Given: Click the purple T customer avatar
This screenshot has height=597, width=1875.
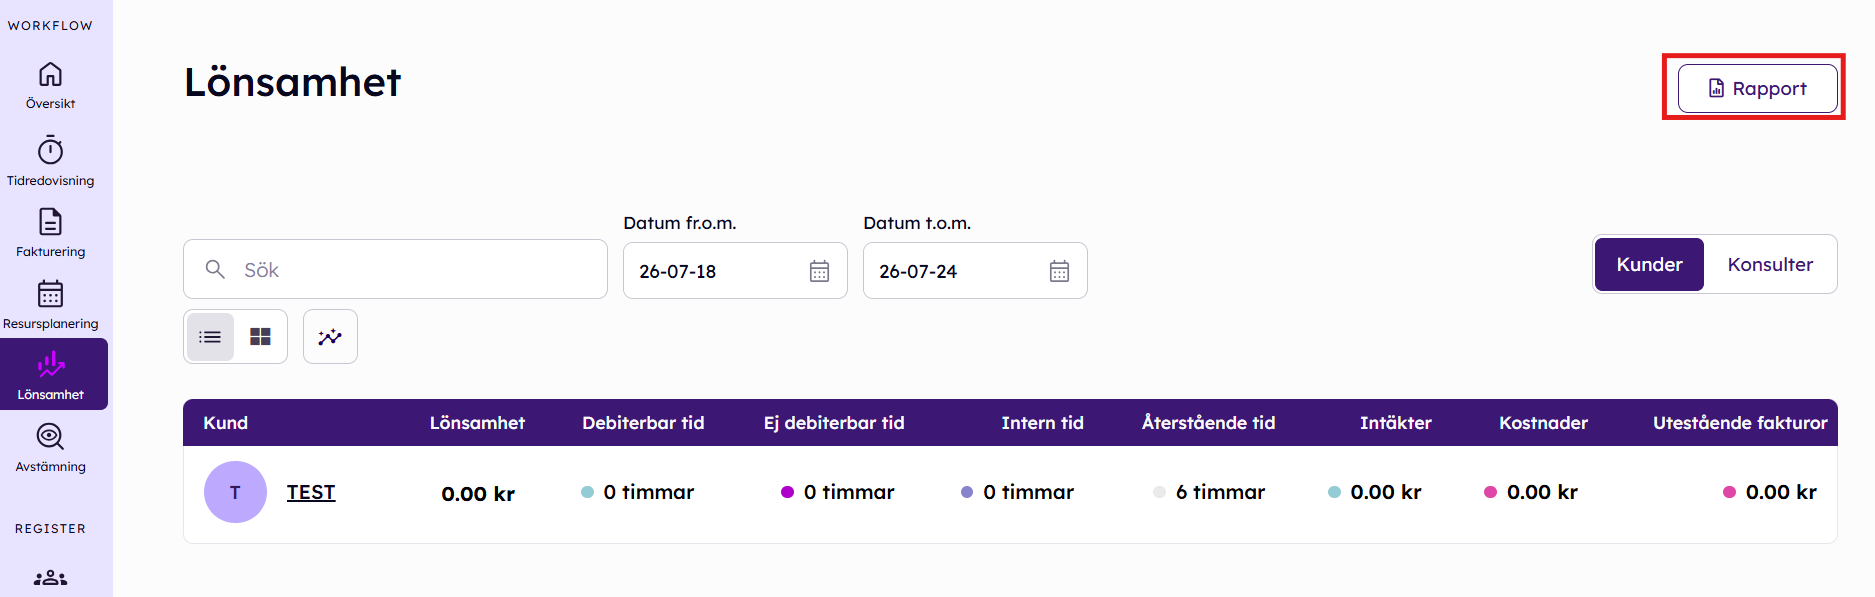Looking at the screenshot, I should 235,492.
